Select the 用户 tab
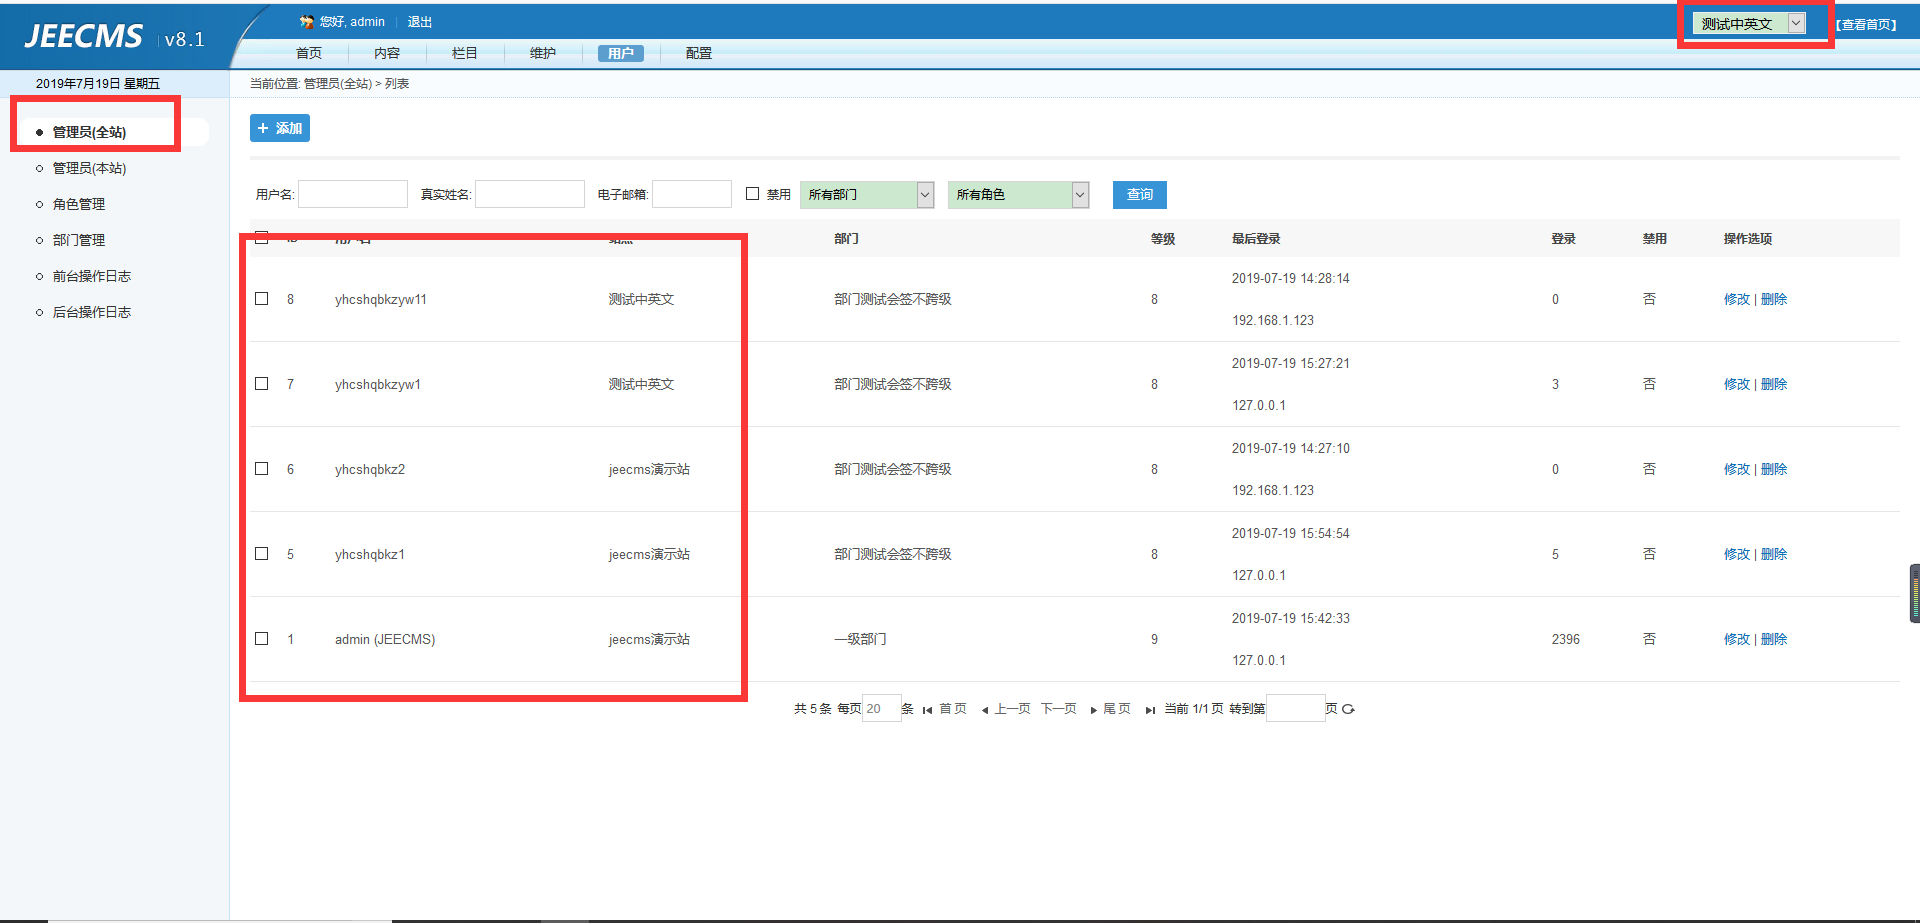The width and height of the screenshot is (1920, 923). 621,53
